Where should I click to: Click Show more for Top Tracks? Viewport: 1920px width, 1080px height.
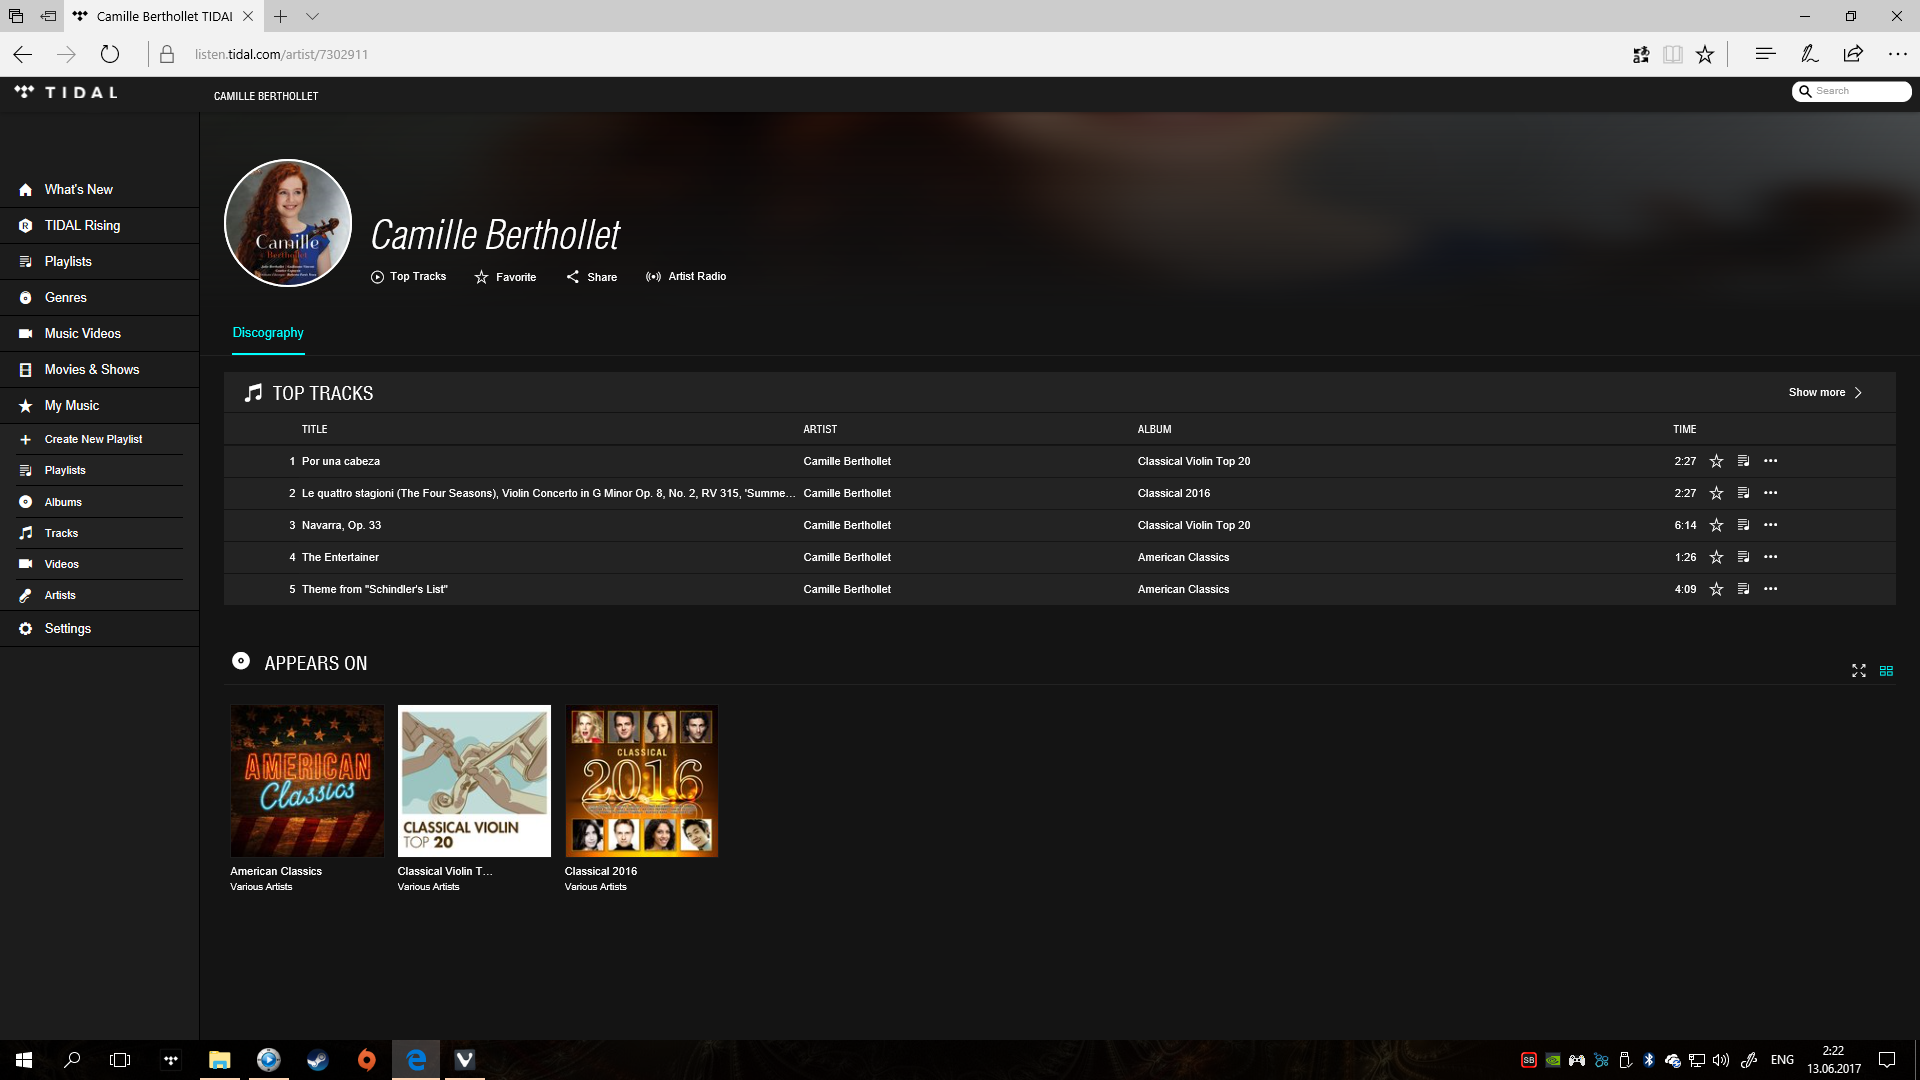[1825, 393]
